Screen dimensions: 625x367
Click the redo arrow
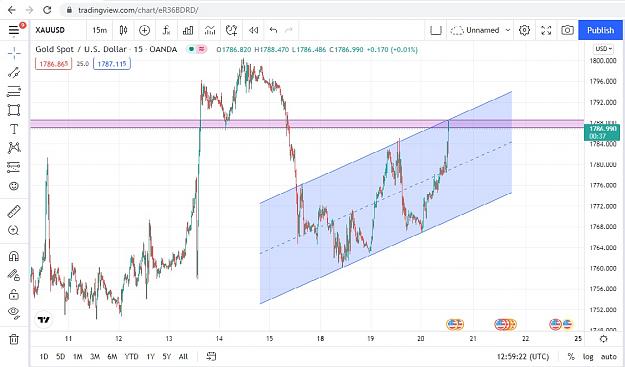tap(289, 30)
